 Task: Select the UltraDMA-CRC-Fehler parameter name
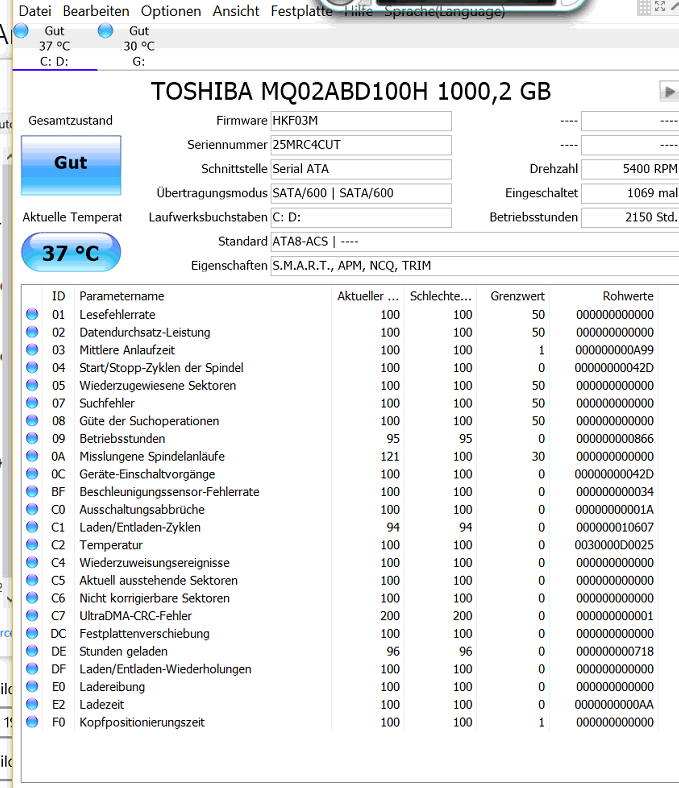[136, 616]
